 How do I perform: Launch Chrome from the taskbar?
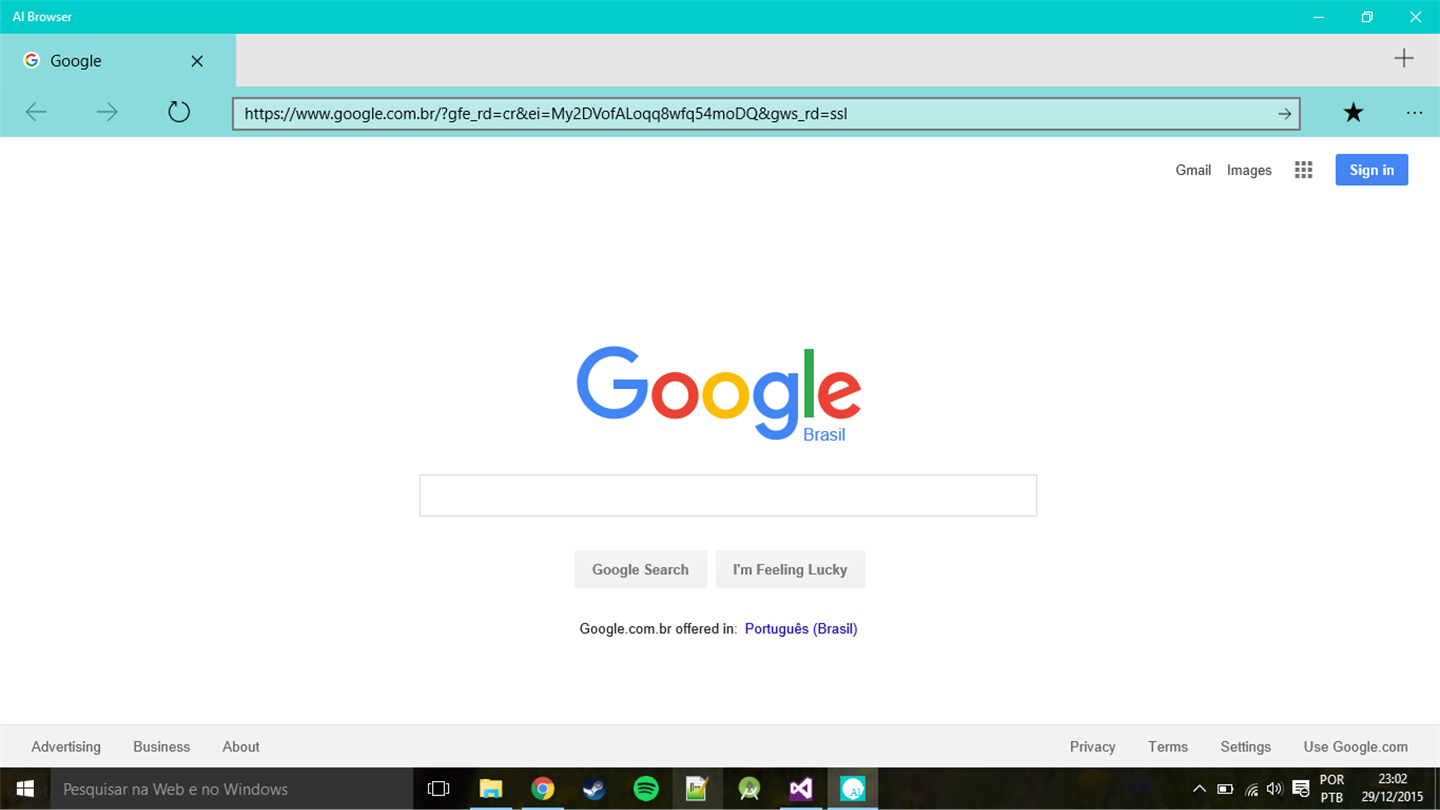[542, 789]
